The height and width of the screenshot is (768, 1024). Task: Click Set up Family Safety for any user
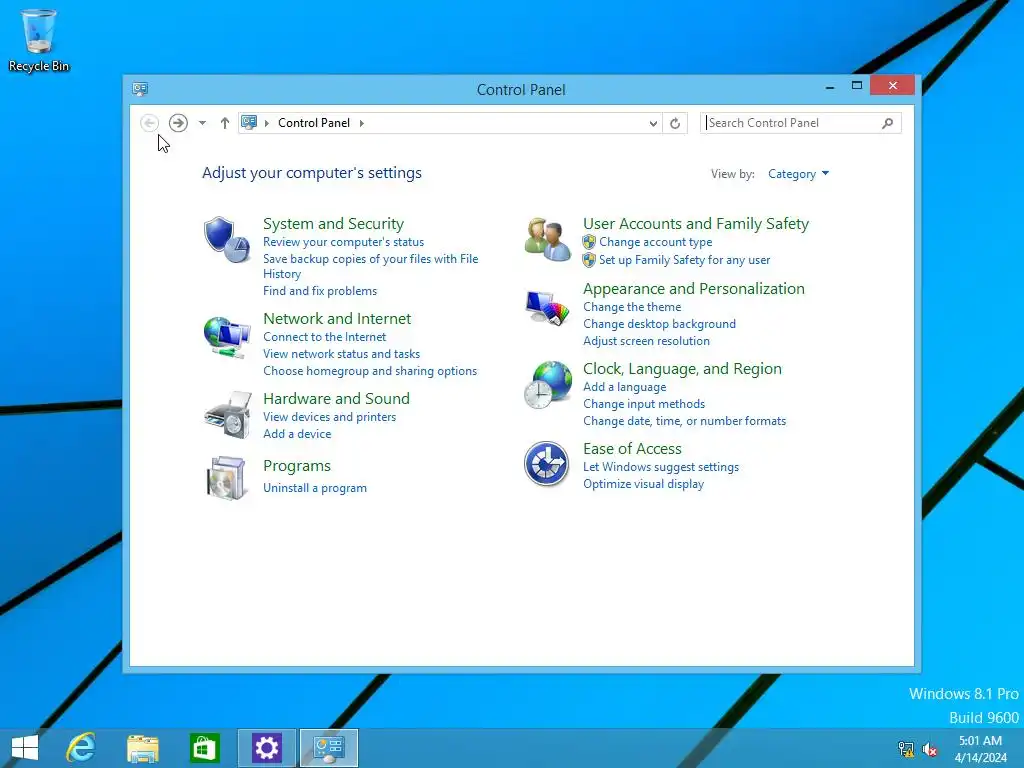pyautogui.click(x=684, y=260)
